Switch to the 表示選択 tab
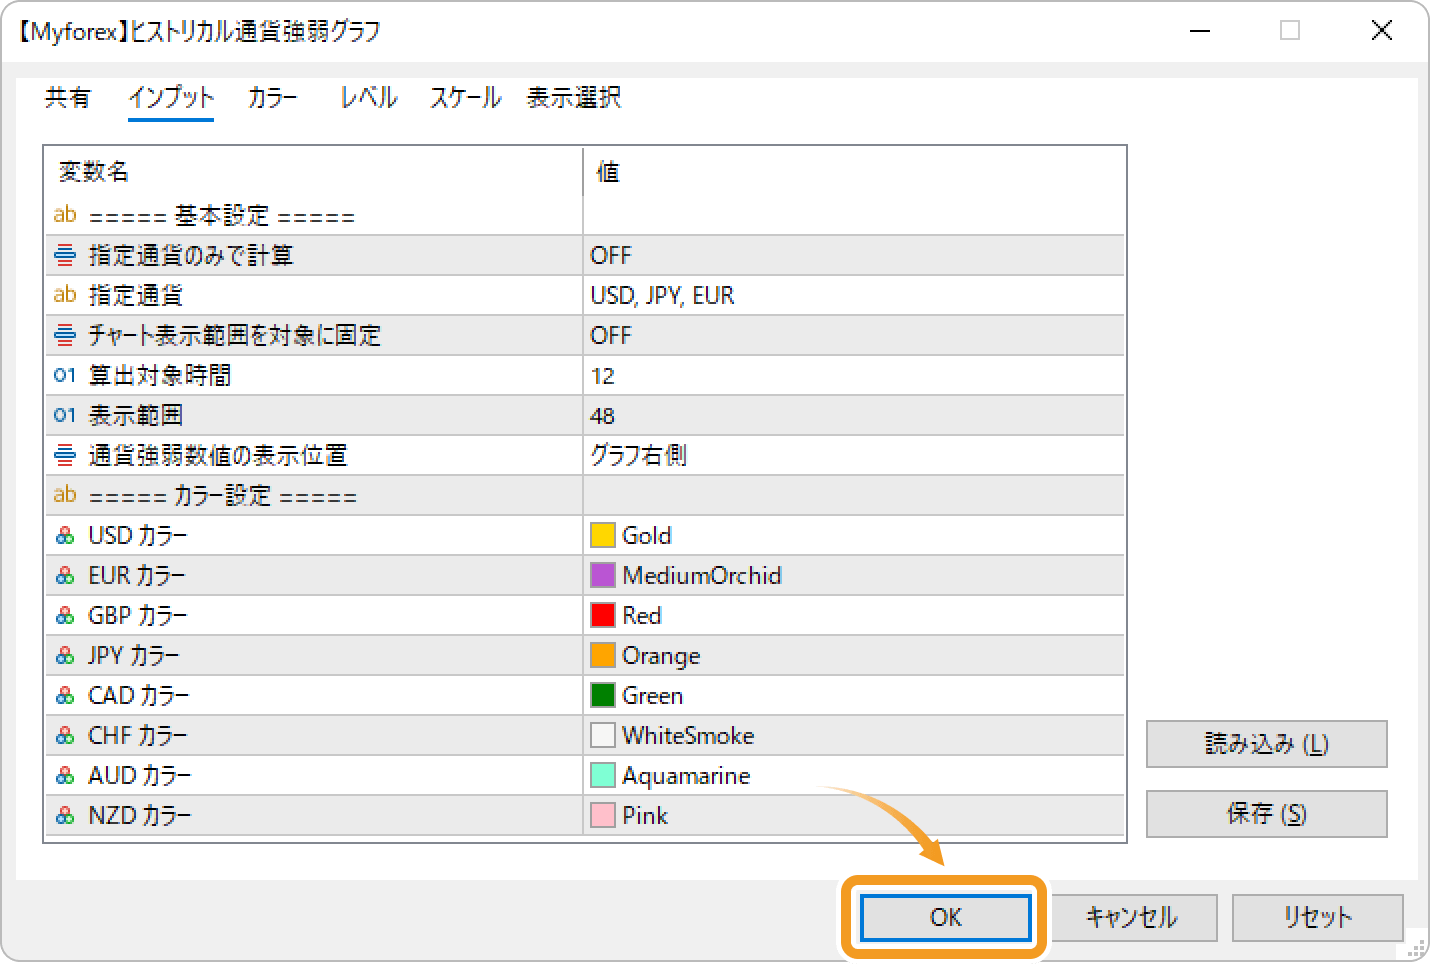The image size is (1430, 964). tap(574, 98)
